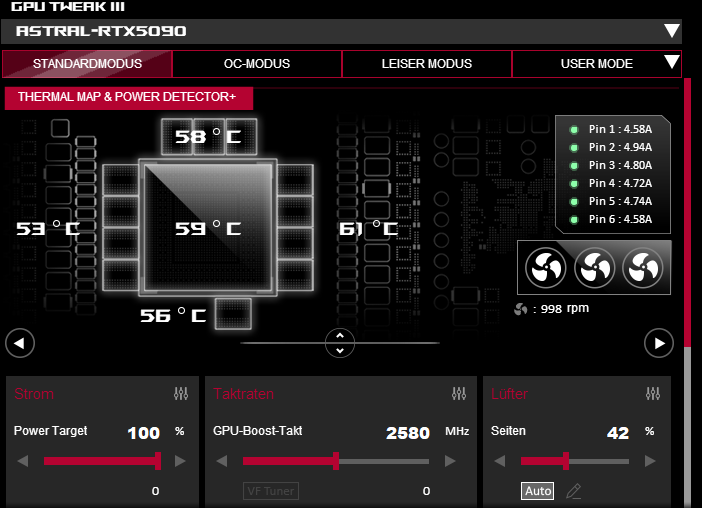Click THERMAL MAP & POWER DETECTOR+ header

[128, 98]
